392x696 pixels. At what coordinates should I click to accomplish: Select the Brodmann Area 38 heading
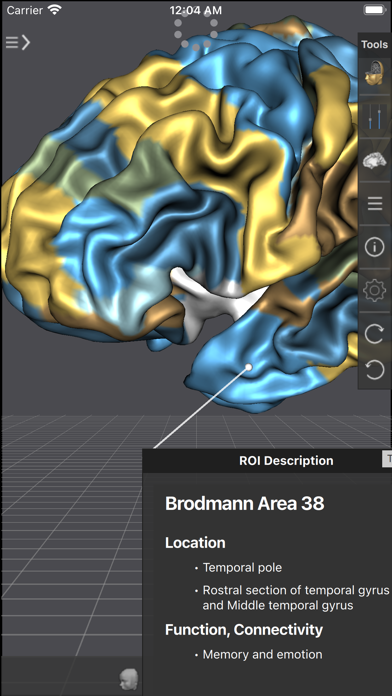[x=245, y=504]
